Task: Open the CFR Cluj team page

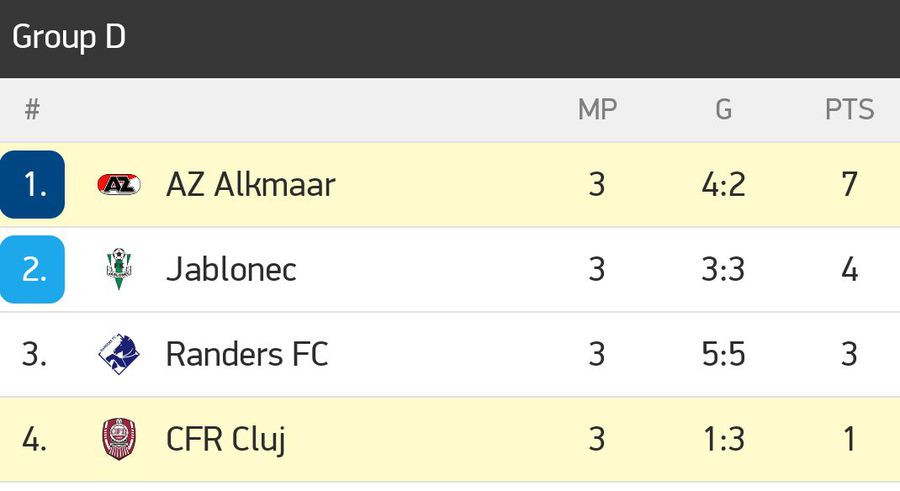Action: (x=226, y=440)
